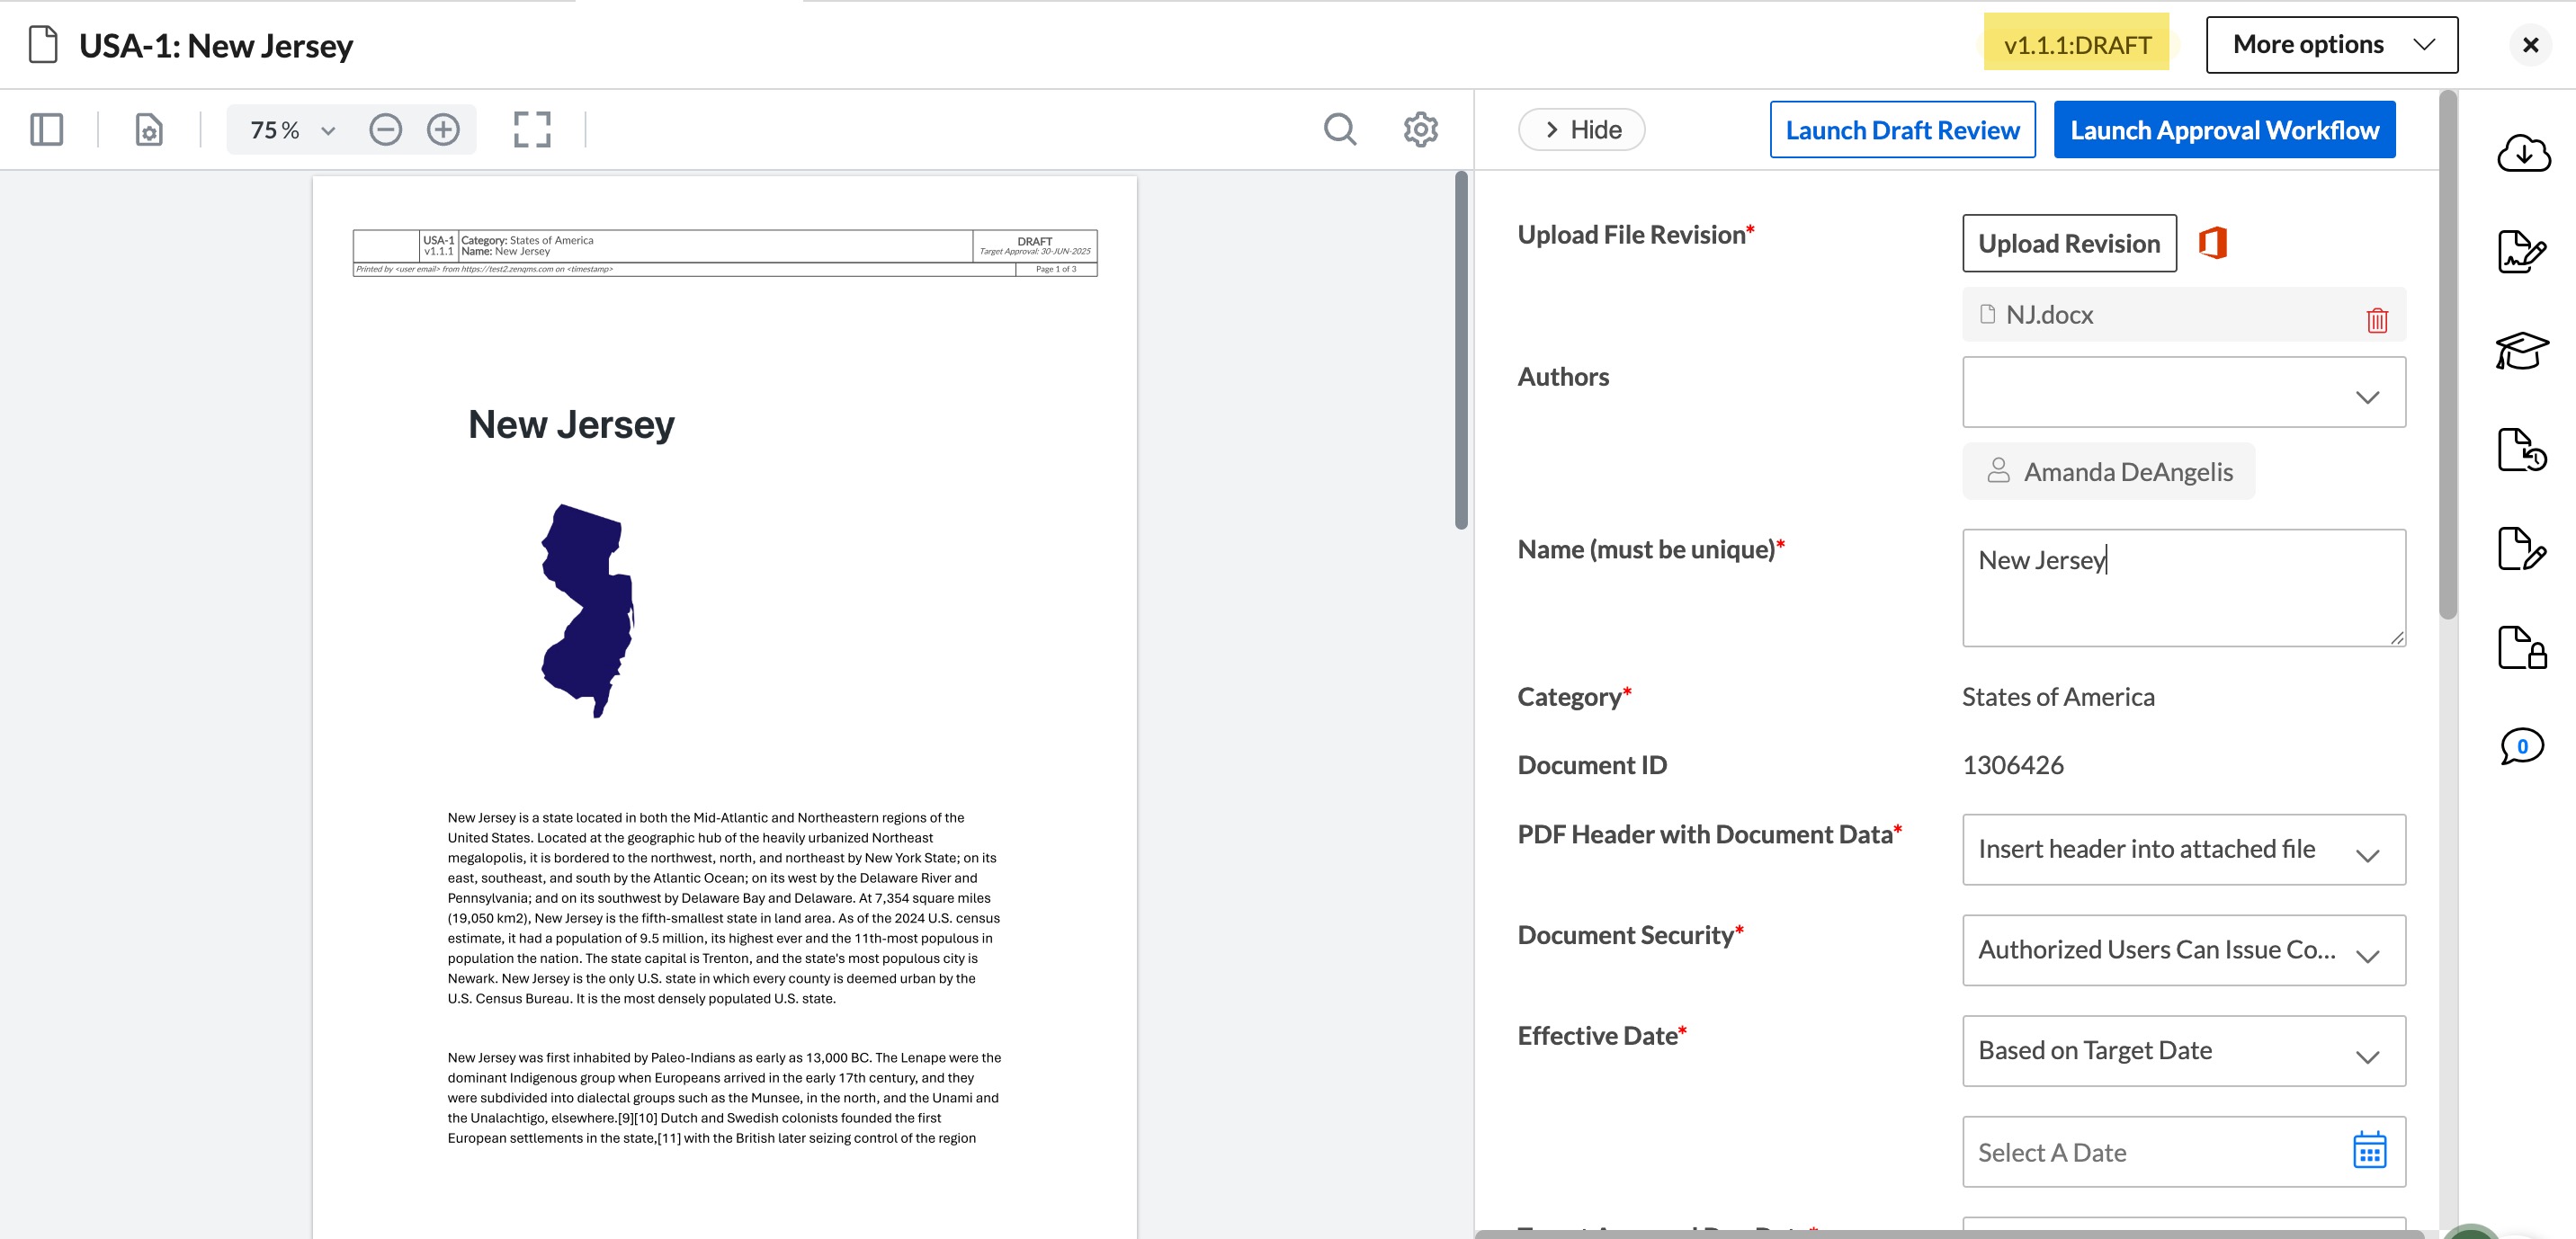Zoom in with the plus icon
This screenshot has width=2576, height=1239.
[x=443, y=130]
